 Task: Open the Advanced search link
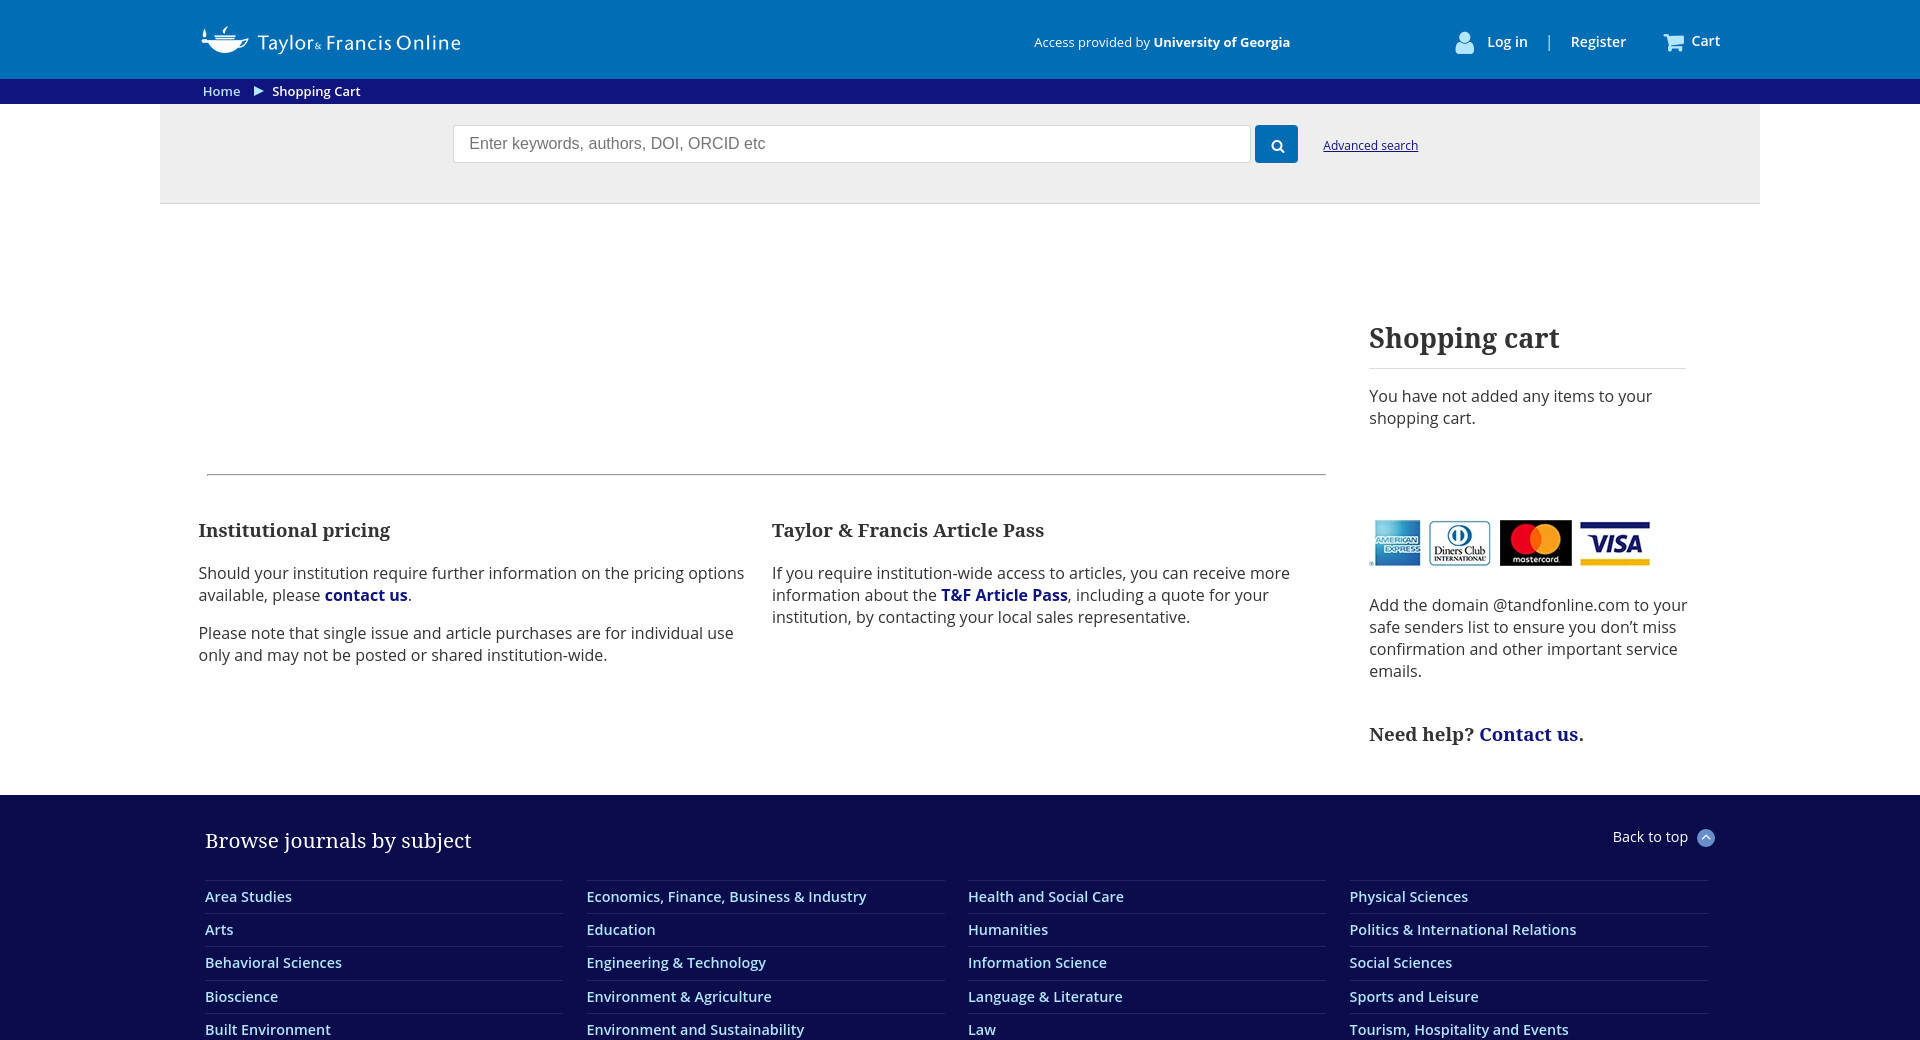(1370, 145)
